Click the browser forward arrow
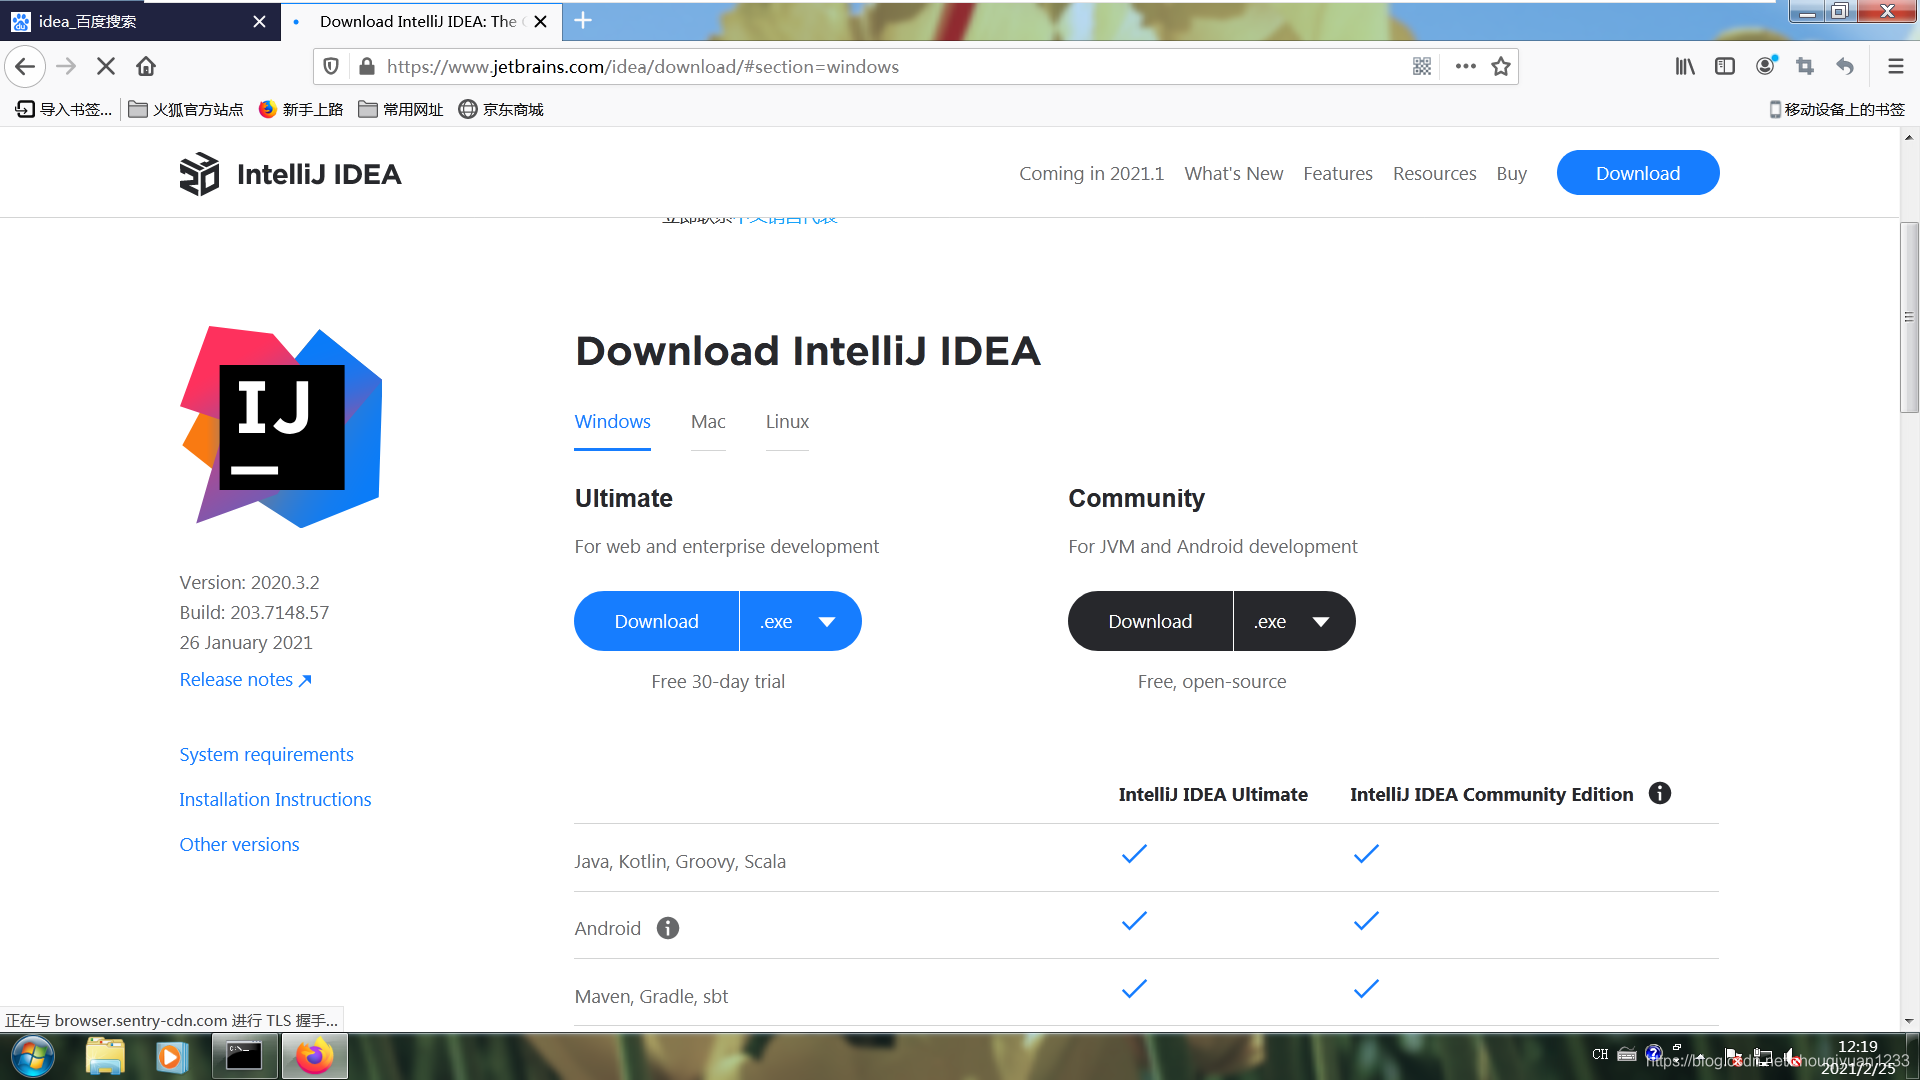The image size is (1920, 1080). click(x=66, y=66)
